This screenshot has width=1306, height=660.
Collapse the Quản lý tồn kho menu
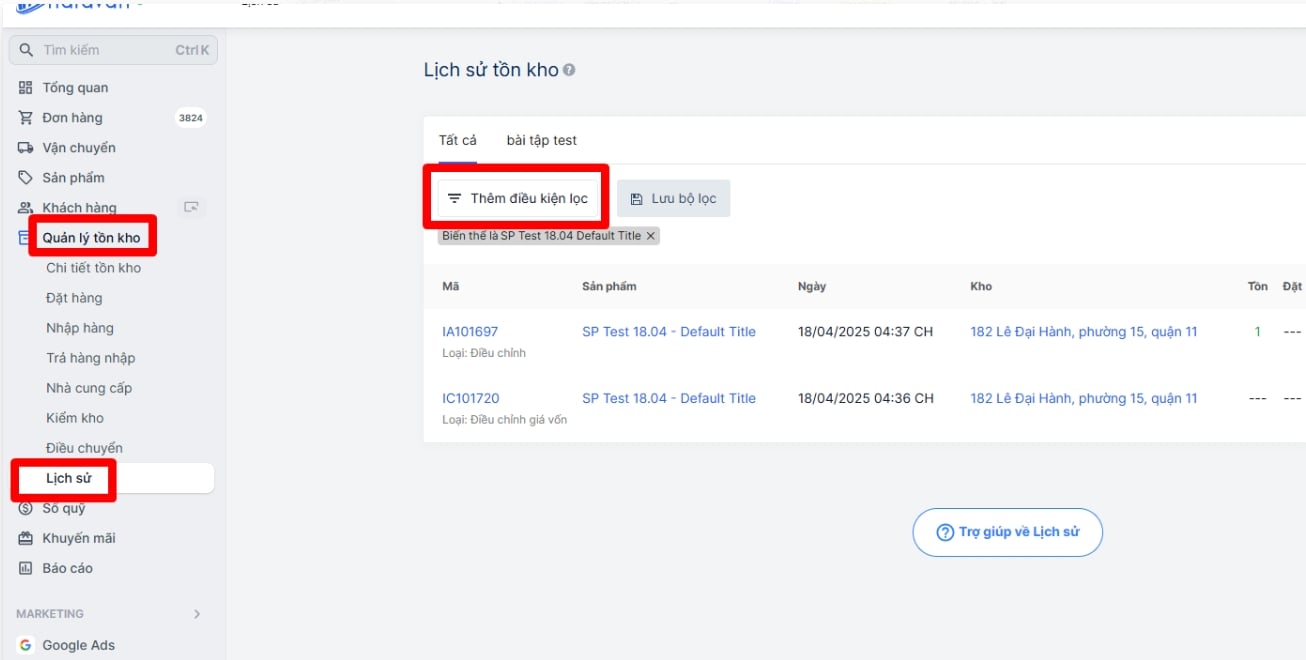(91, 238)
